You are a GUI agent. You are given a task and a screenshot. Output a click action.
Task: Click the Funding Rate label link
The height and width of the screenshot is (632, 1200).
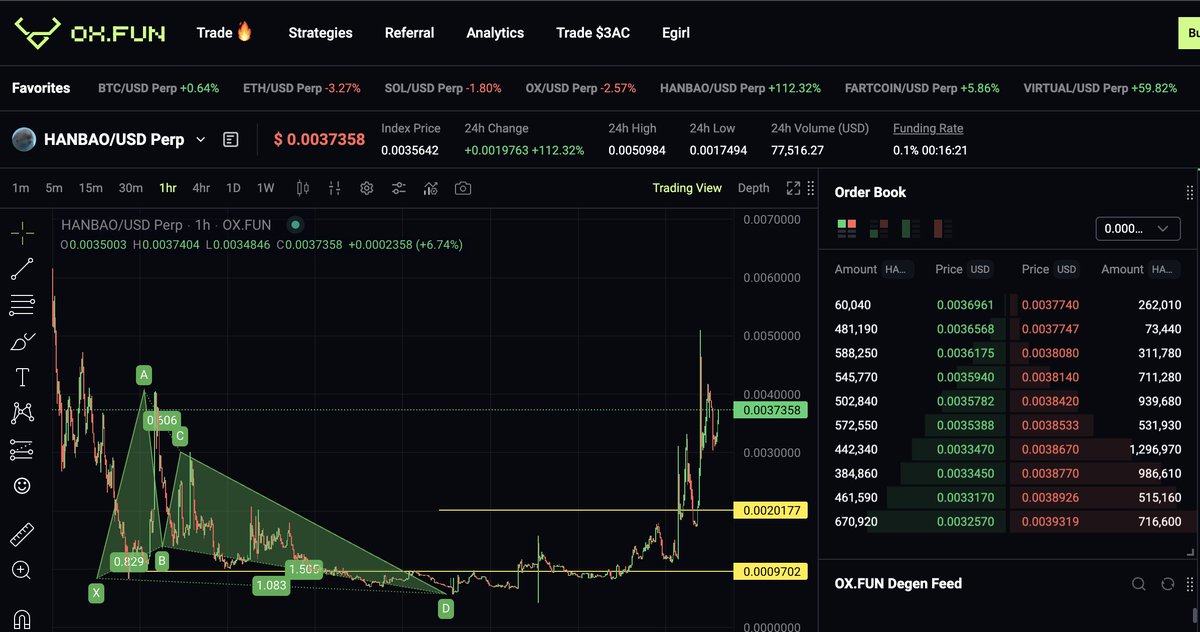point(928,128)
